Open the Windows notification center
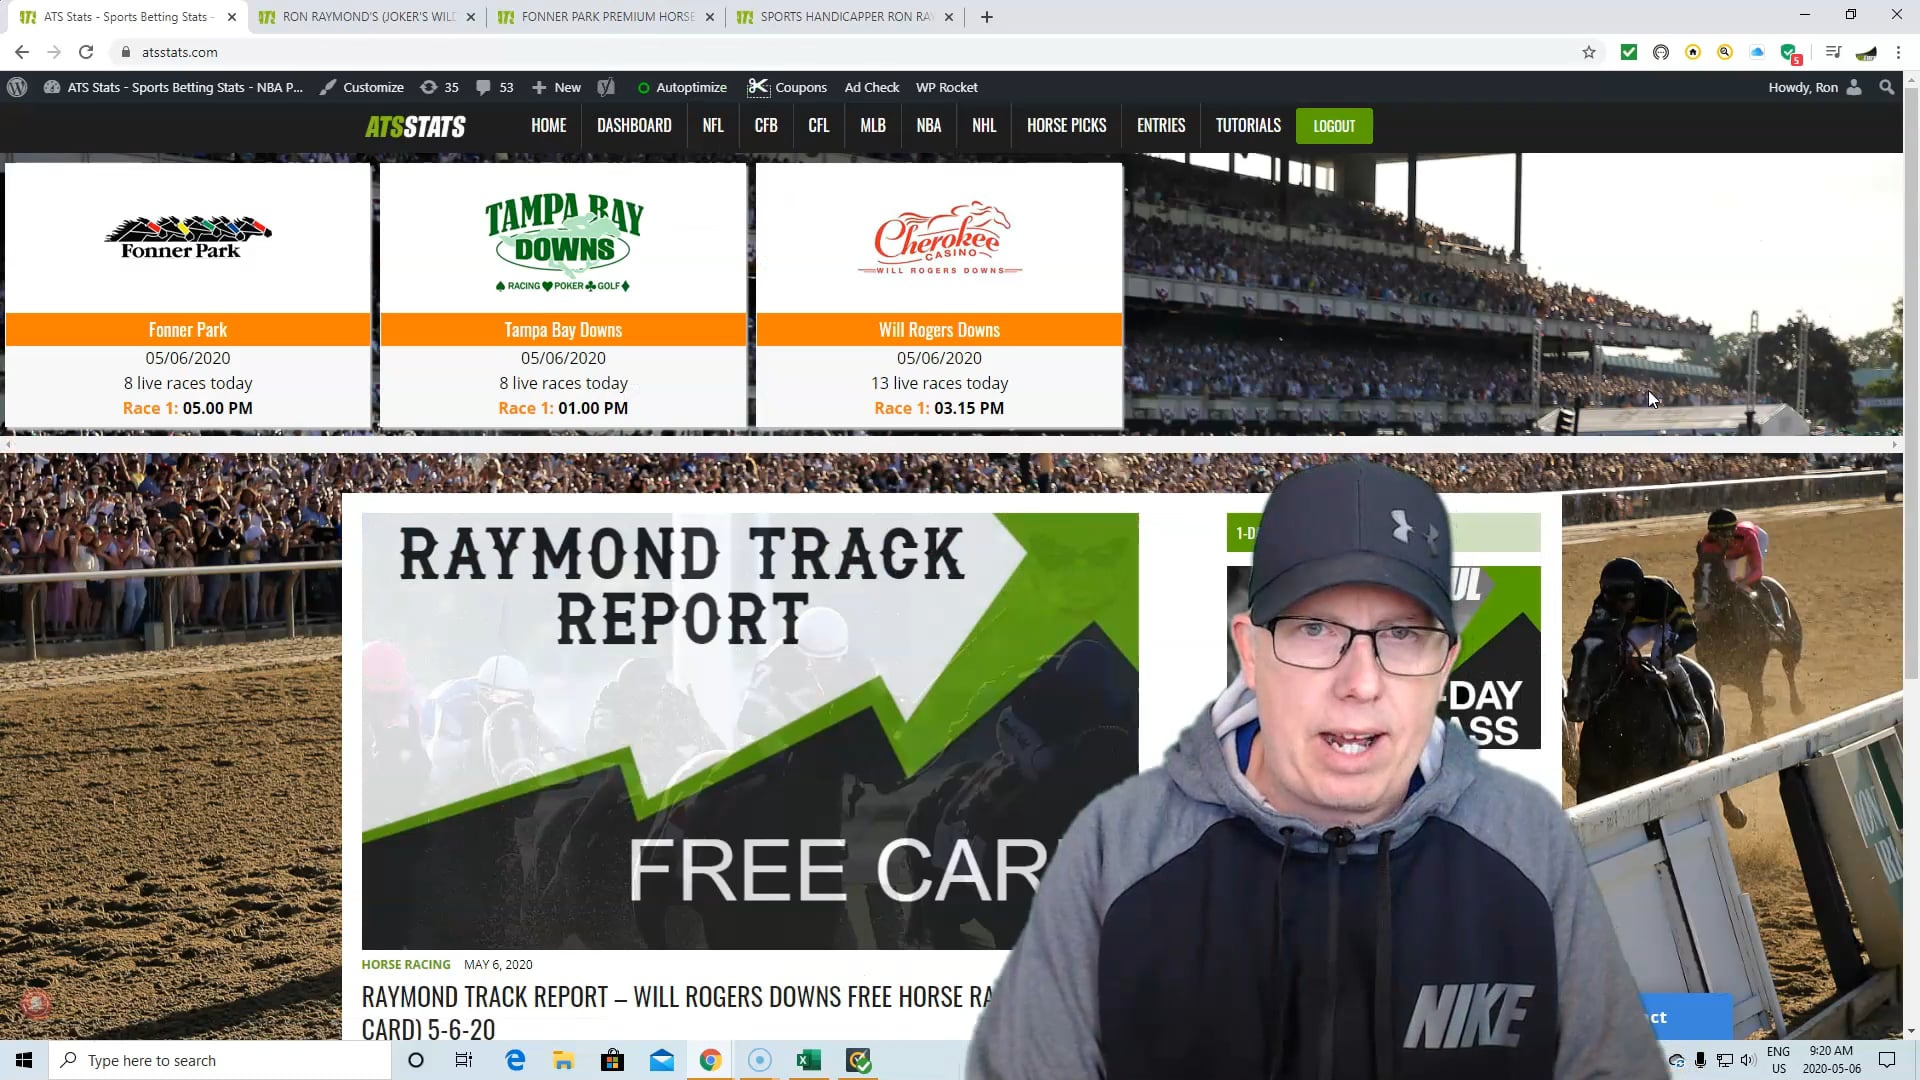 click(1887, 1060)
